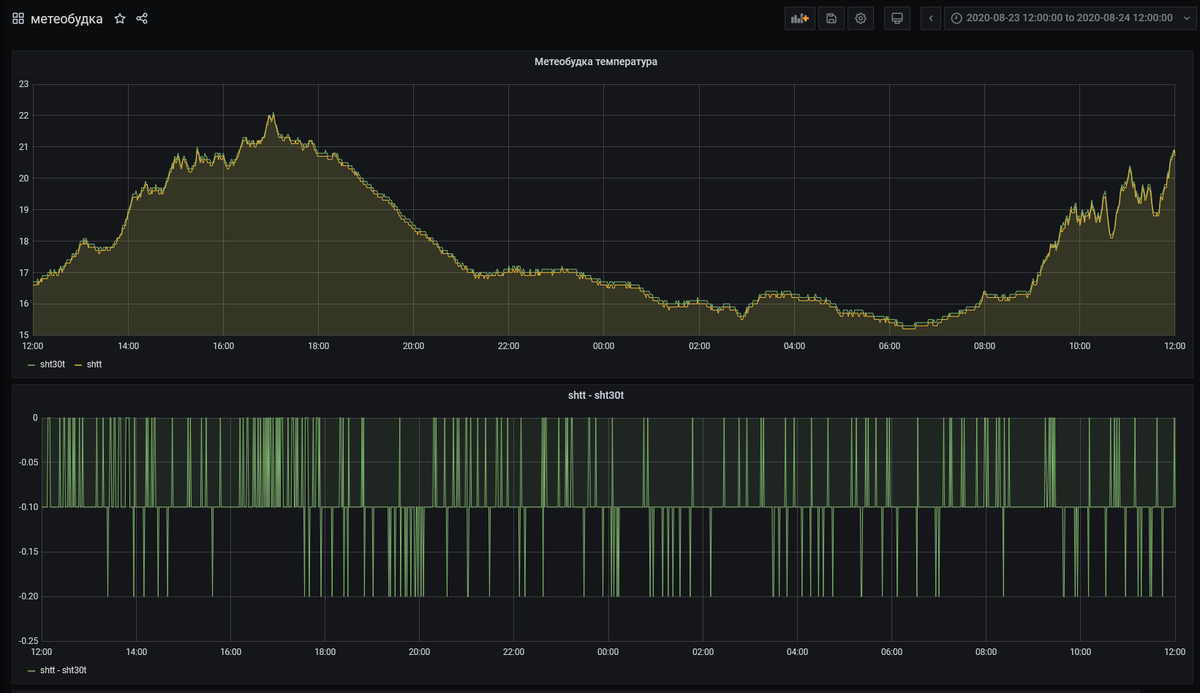Open the time range picker
The height and width of the screenshot is (693, 1200).
1069,18
